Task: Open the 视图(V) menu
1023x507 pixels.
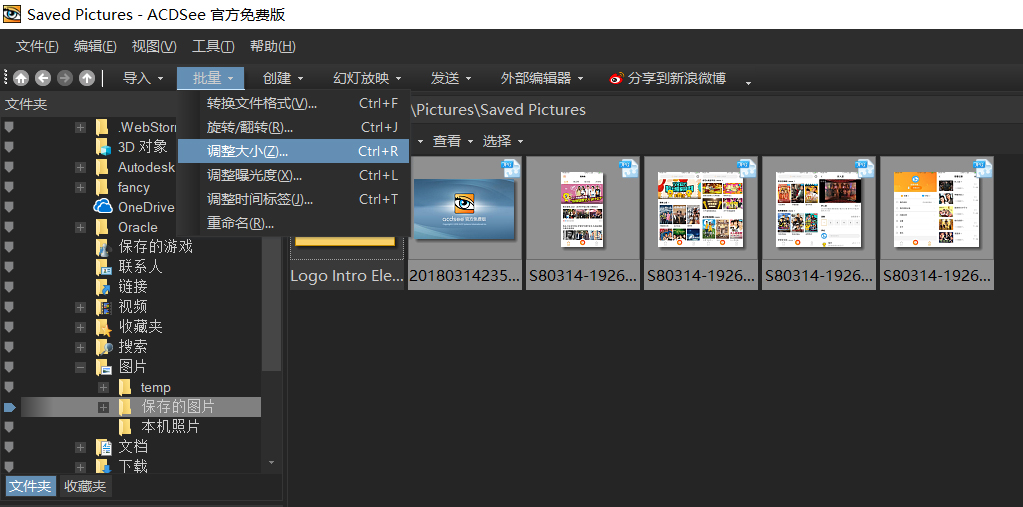Action: [154, 46]
